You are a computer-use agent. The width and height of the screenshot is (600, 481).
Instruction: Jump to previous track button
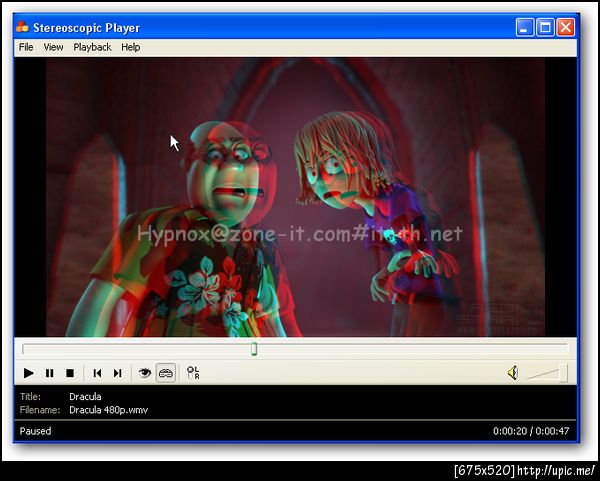(97, 373)
